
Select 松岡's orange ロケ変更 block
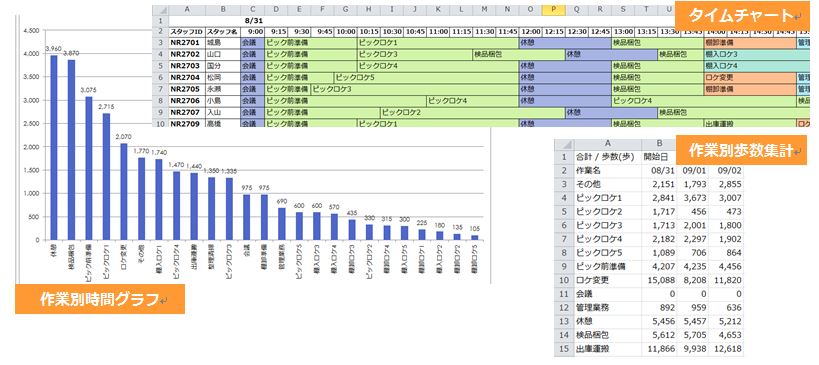pyautogui.click(x=750, y=77)
